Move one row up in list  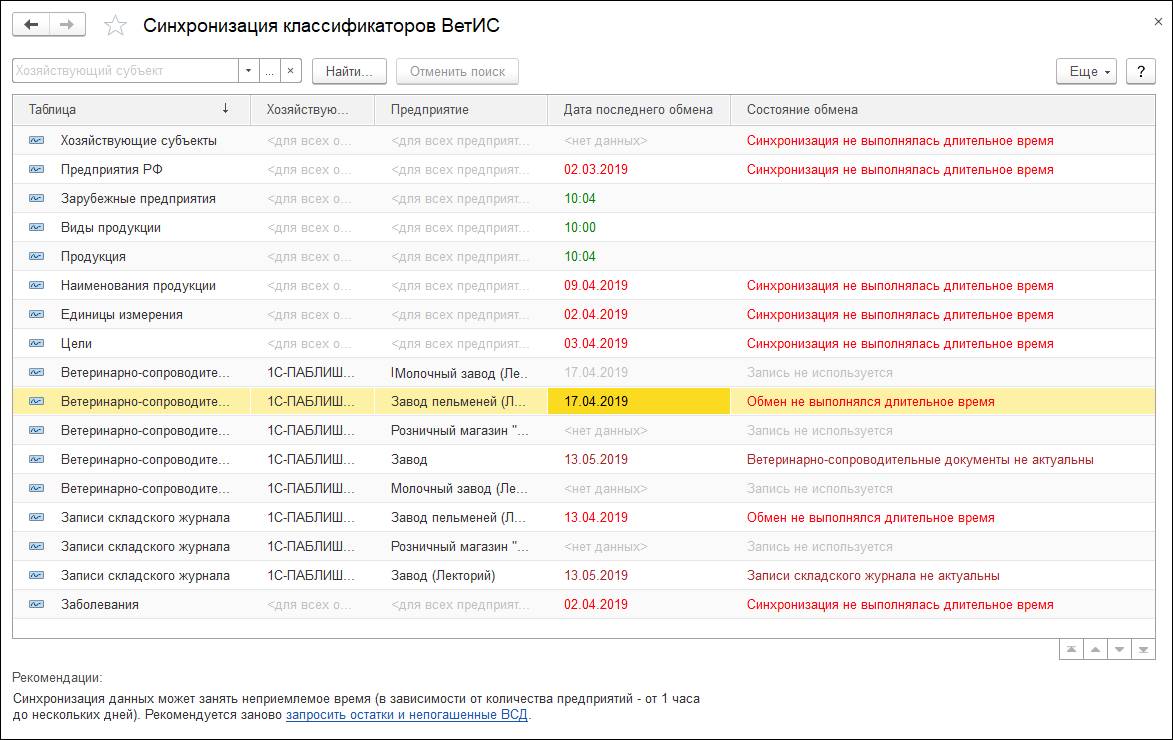coord(1095,649)
